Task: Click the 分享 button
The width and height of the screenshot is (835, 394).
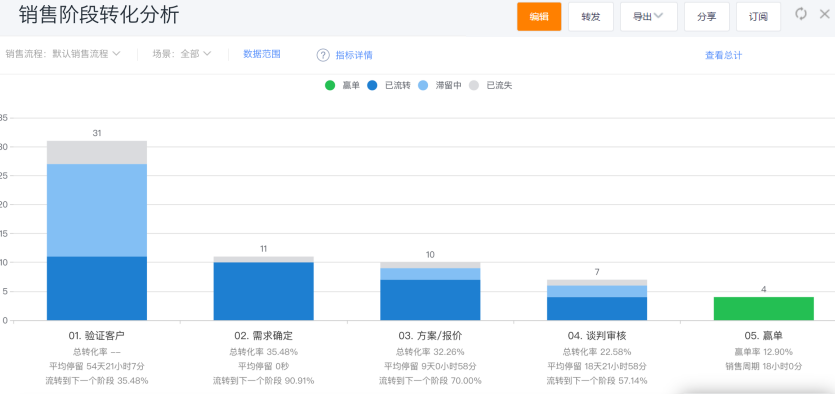Action: click(x=707, y=17)
